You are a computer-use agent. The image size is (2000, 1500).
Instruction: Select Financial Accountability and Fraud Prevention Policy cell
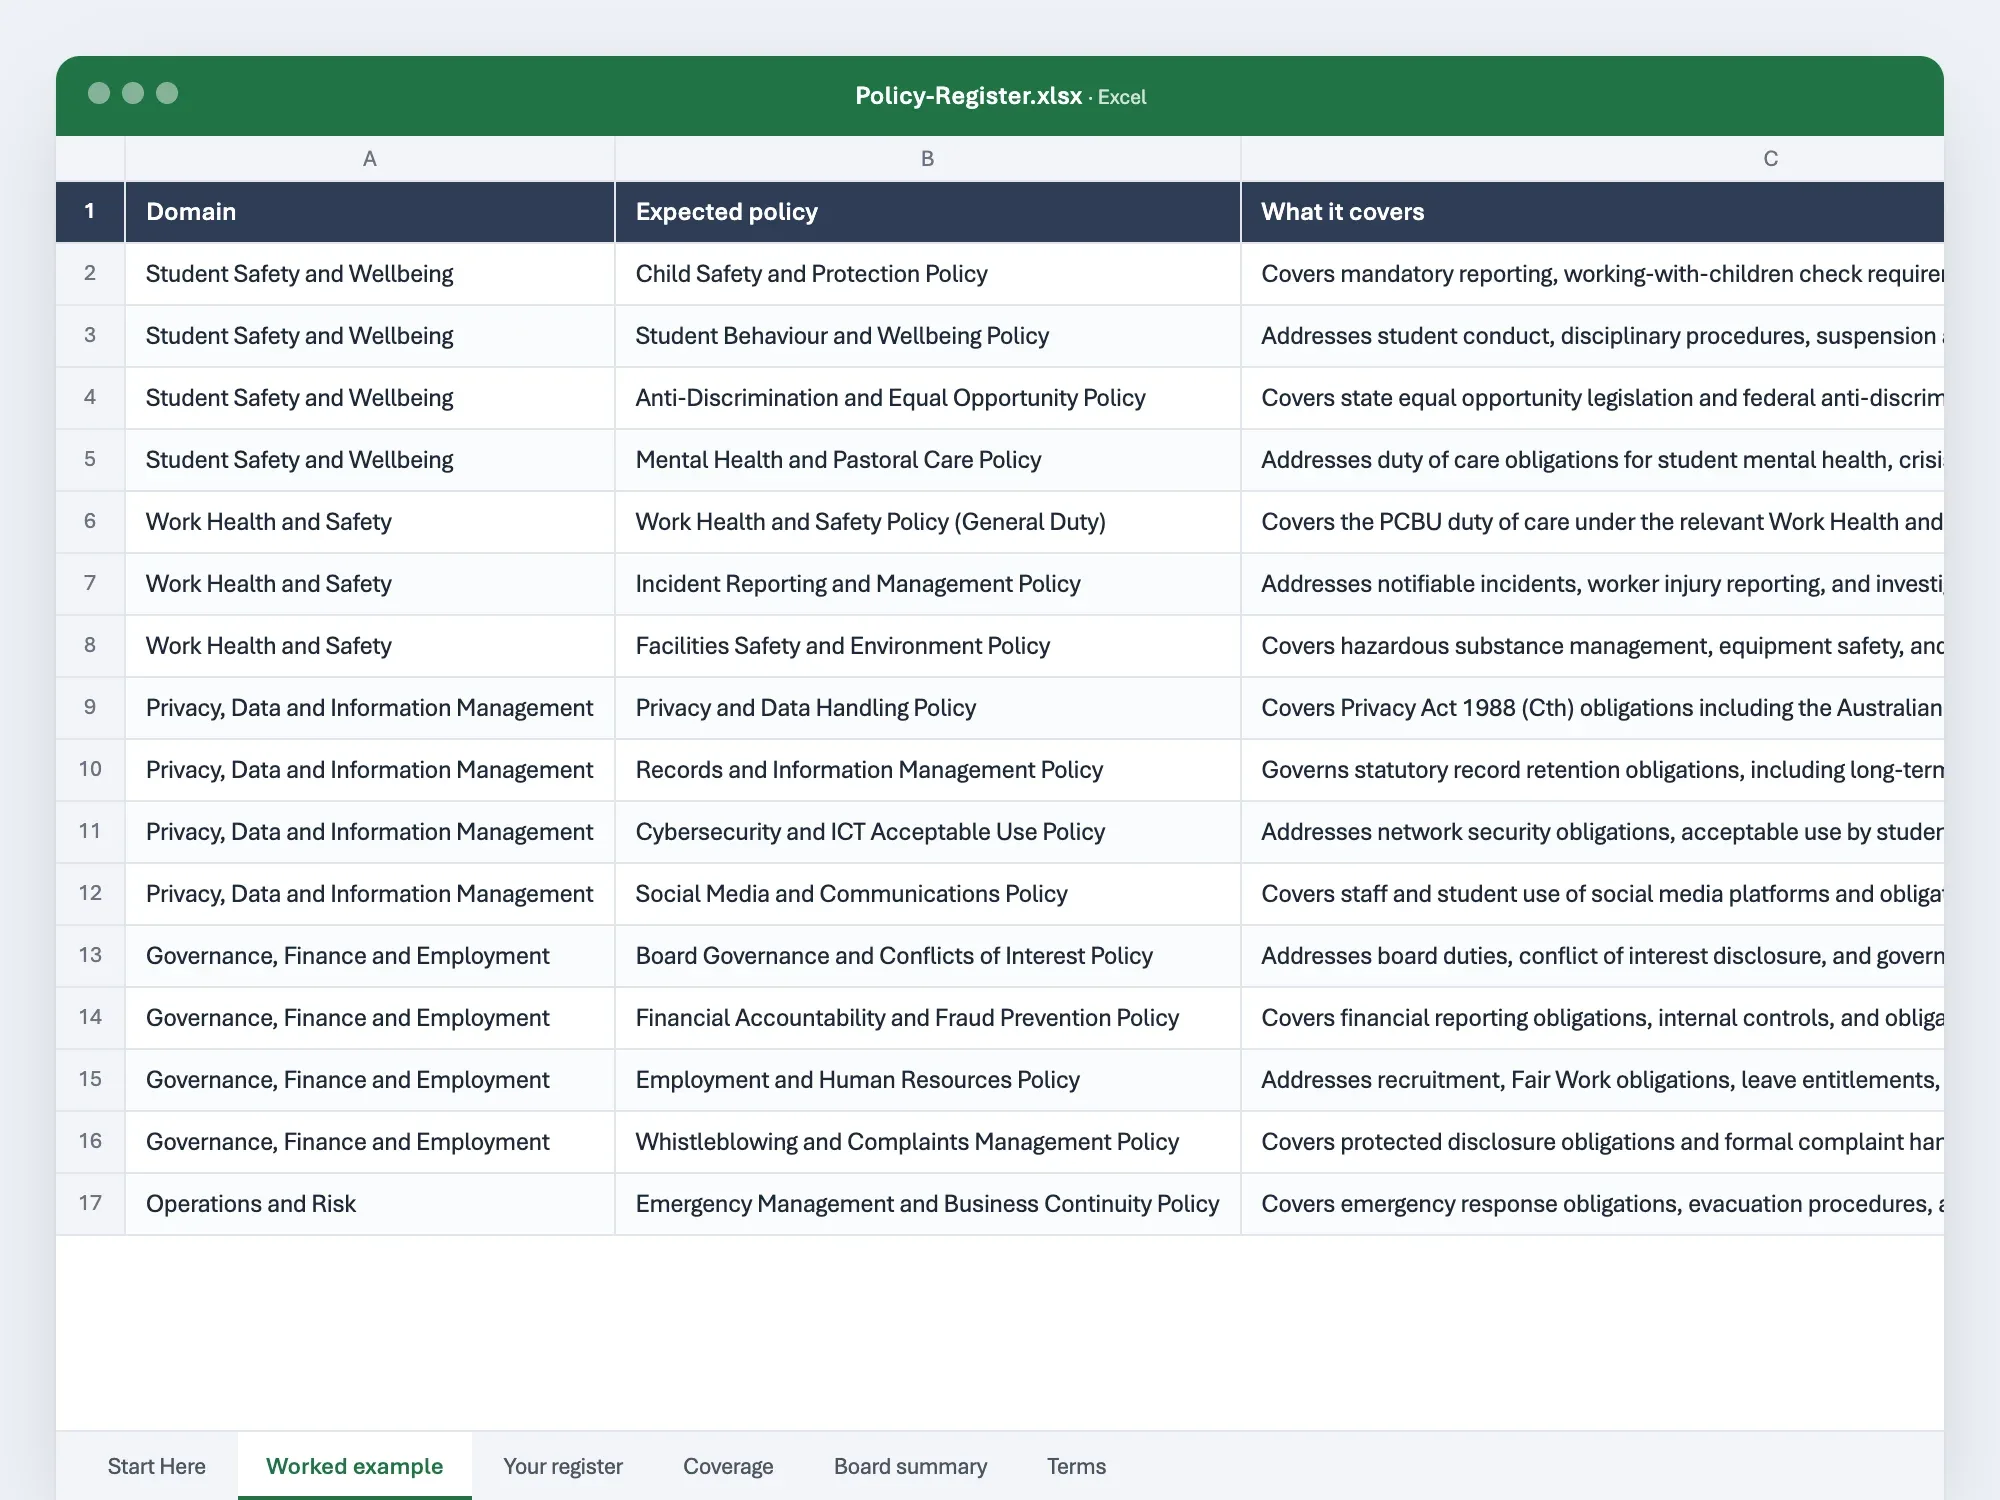(928, 1017)
